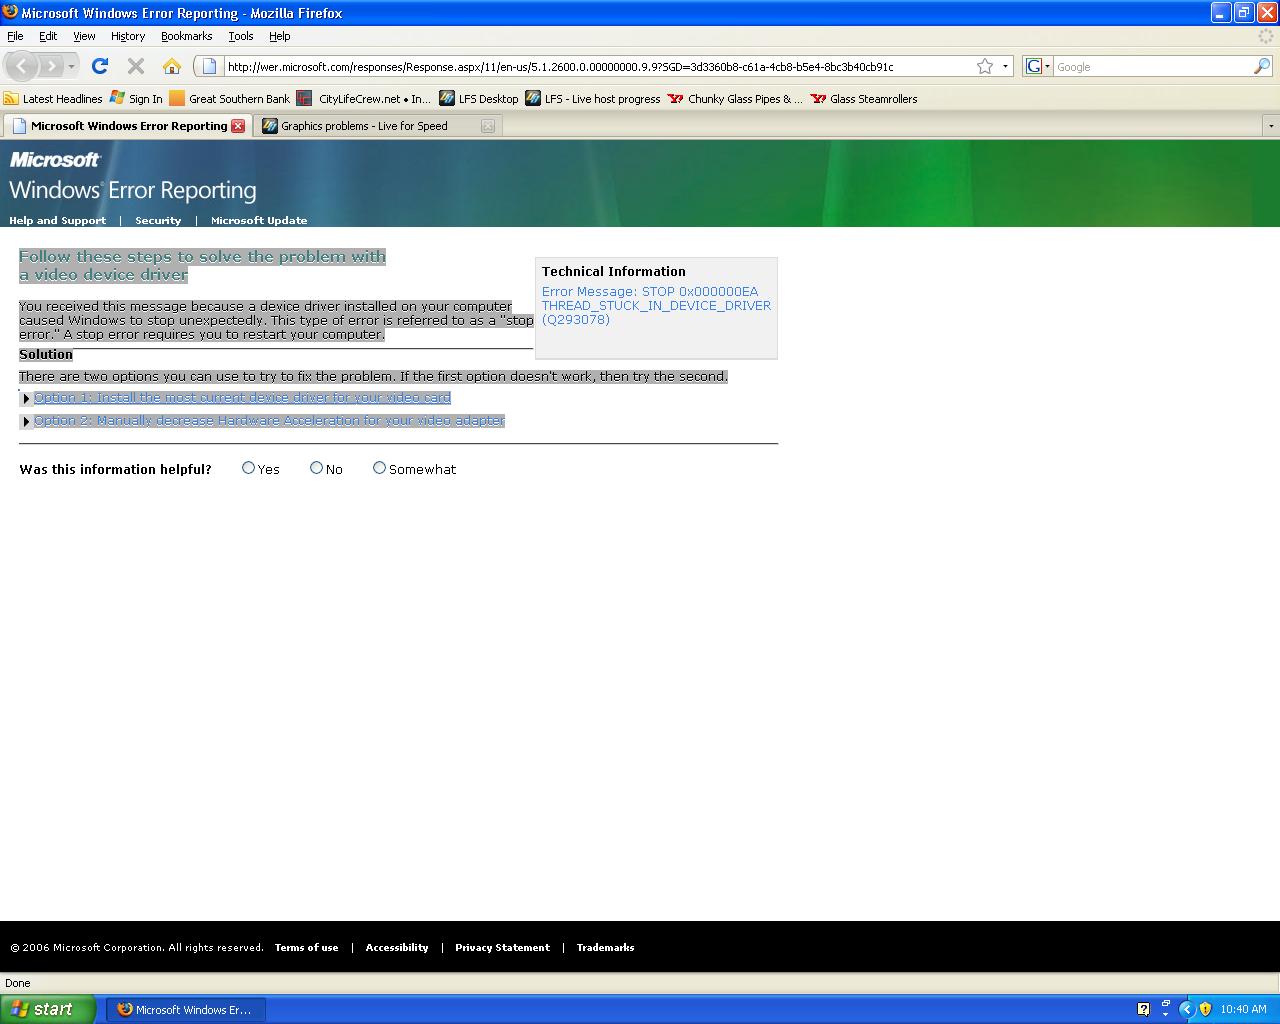Click the 'Technical Information' heading
Image resolution: width=1280 pixels, height=1024 pixels.
click(x=614, y=272)
